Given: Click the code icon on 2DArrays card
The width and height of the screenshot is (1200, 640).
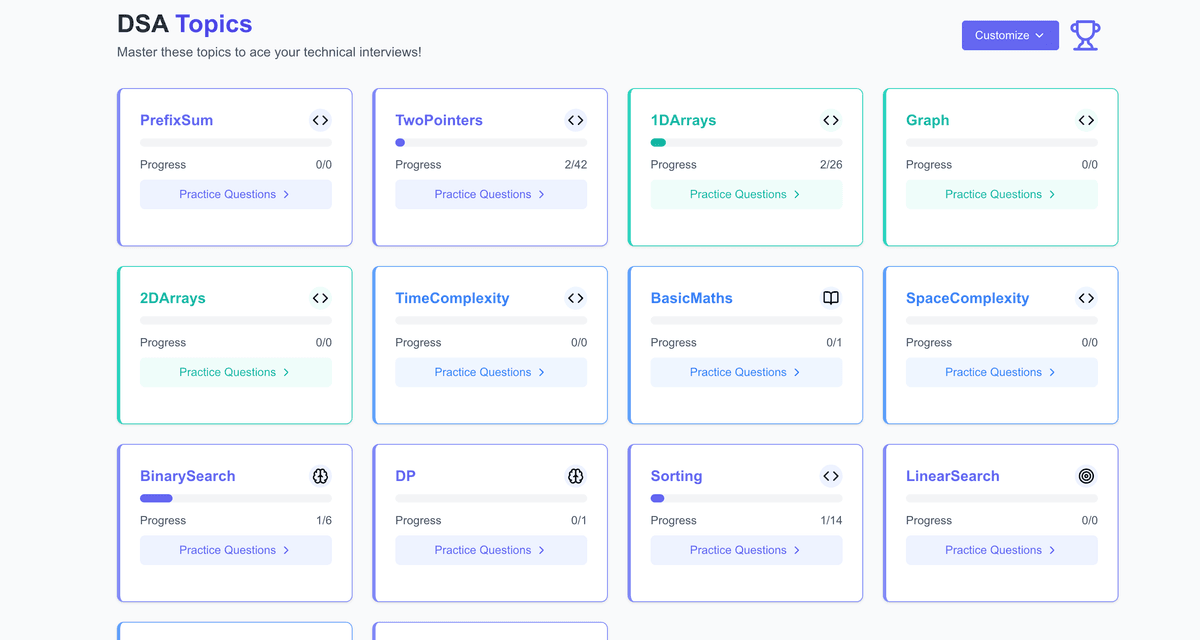Looking at the screenshot, I should click(x=320, y=298).
